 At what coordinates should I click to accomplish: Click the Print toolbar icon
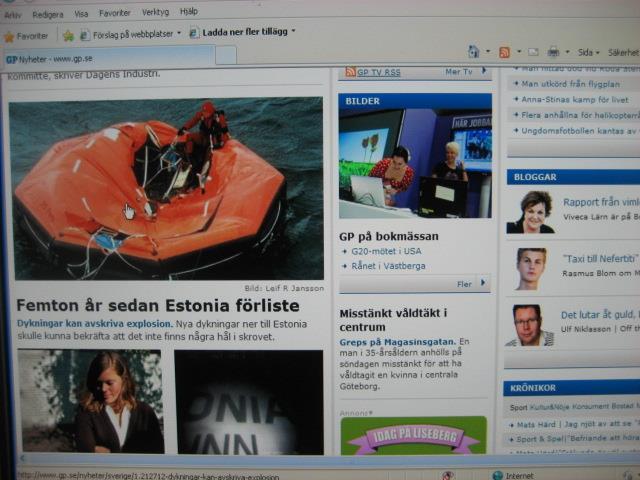(553, 52)
